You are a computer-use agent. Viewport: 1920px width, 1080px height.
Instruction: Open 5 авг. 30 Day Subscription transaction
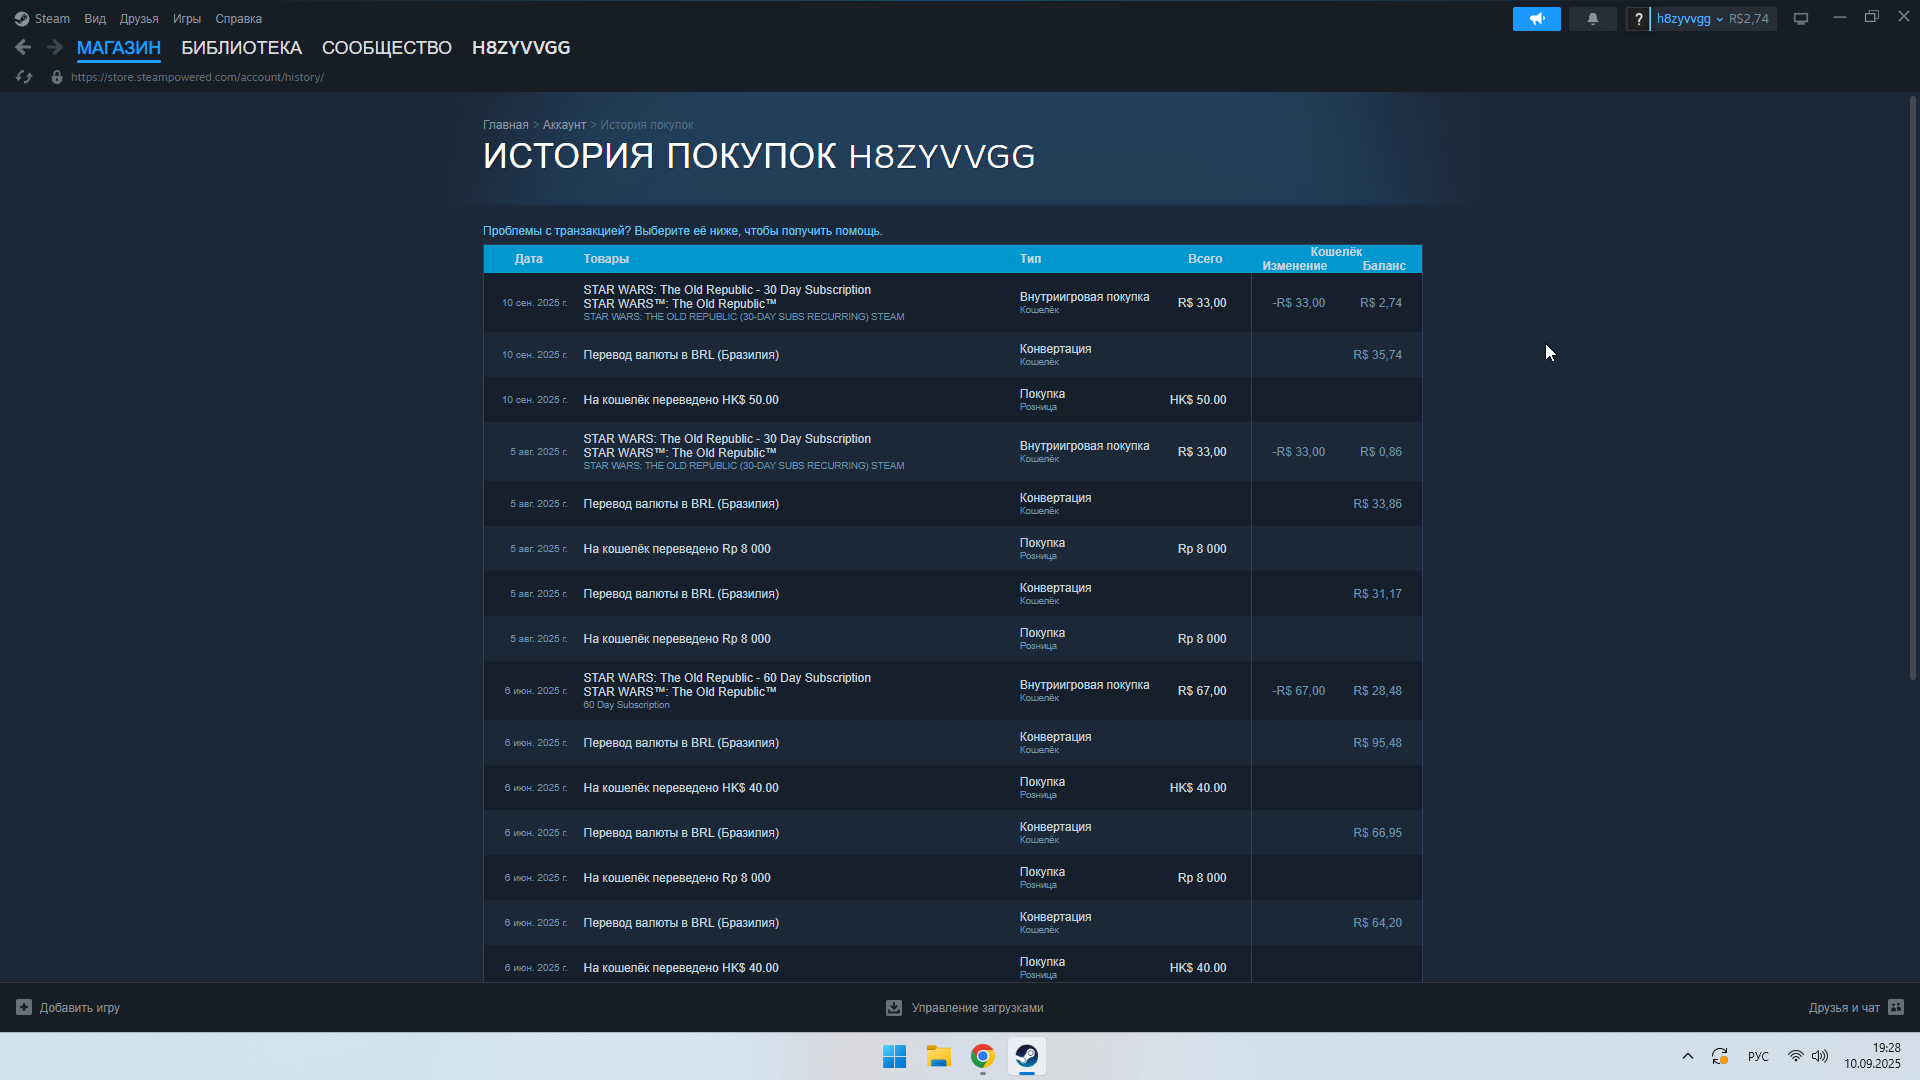952,452
